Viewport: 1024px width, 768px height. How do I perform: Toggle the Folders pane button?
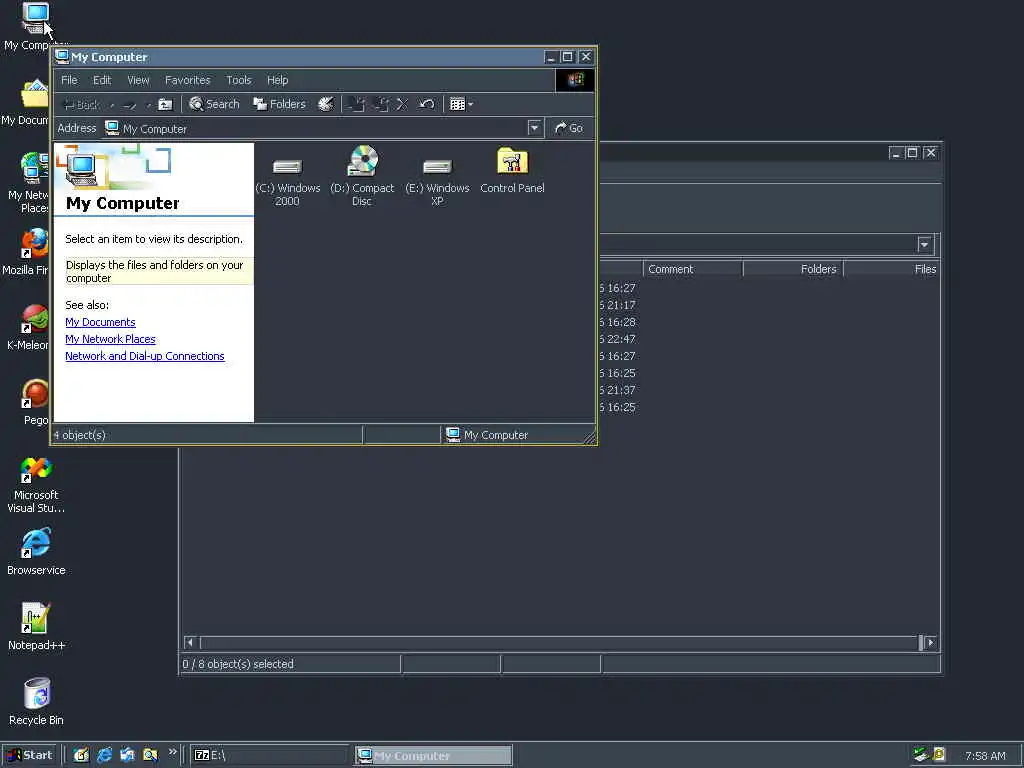(x=280, y=104)
